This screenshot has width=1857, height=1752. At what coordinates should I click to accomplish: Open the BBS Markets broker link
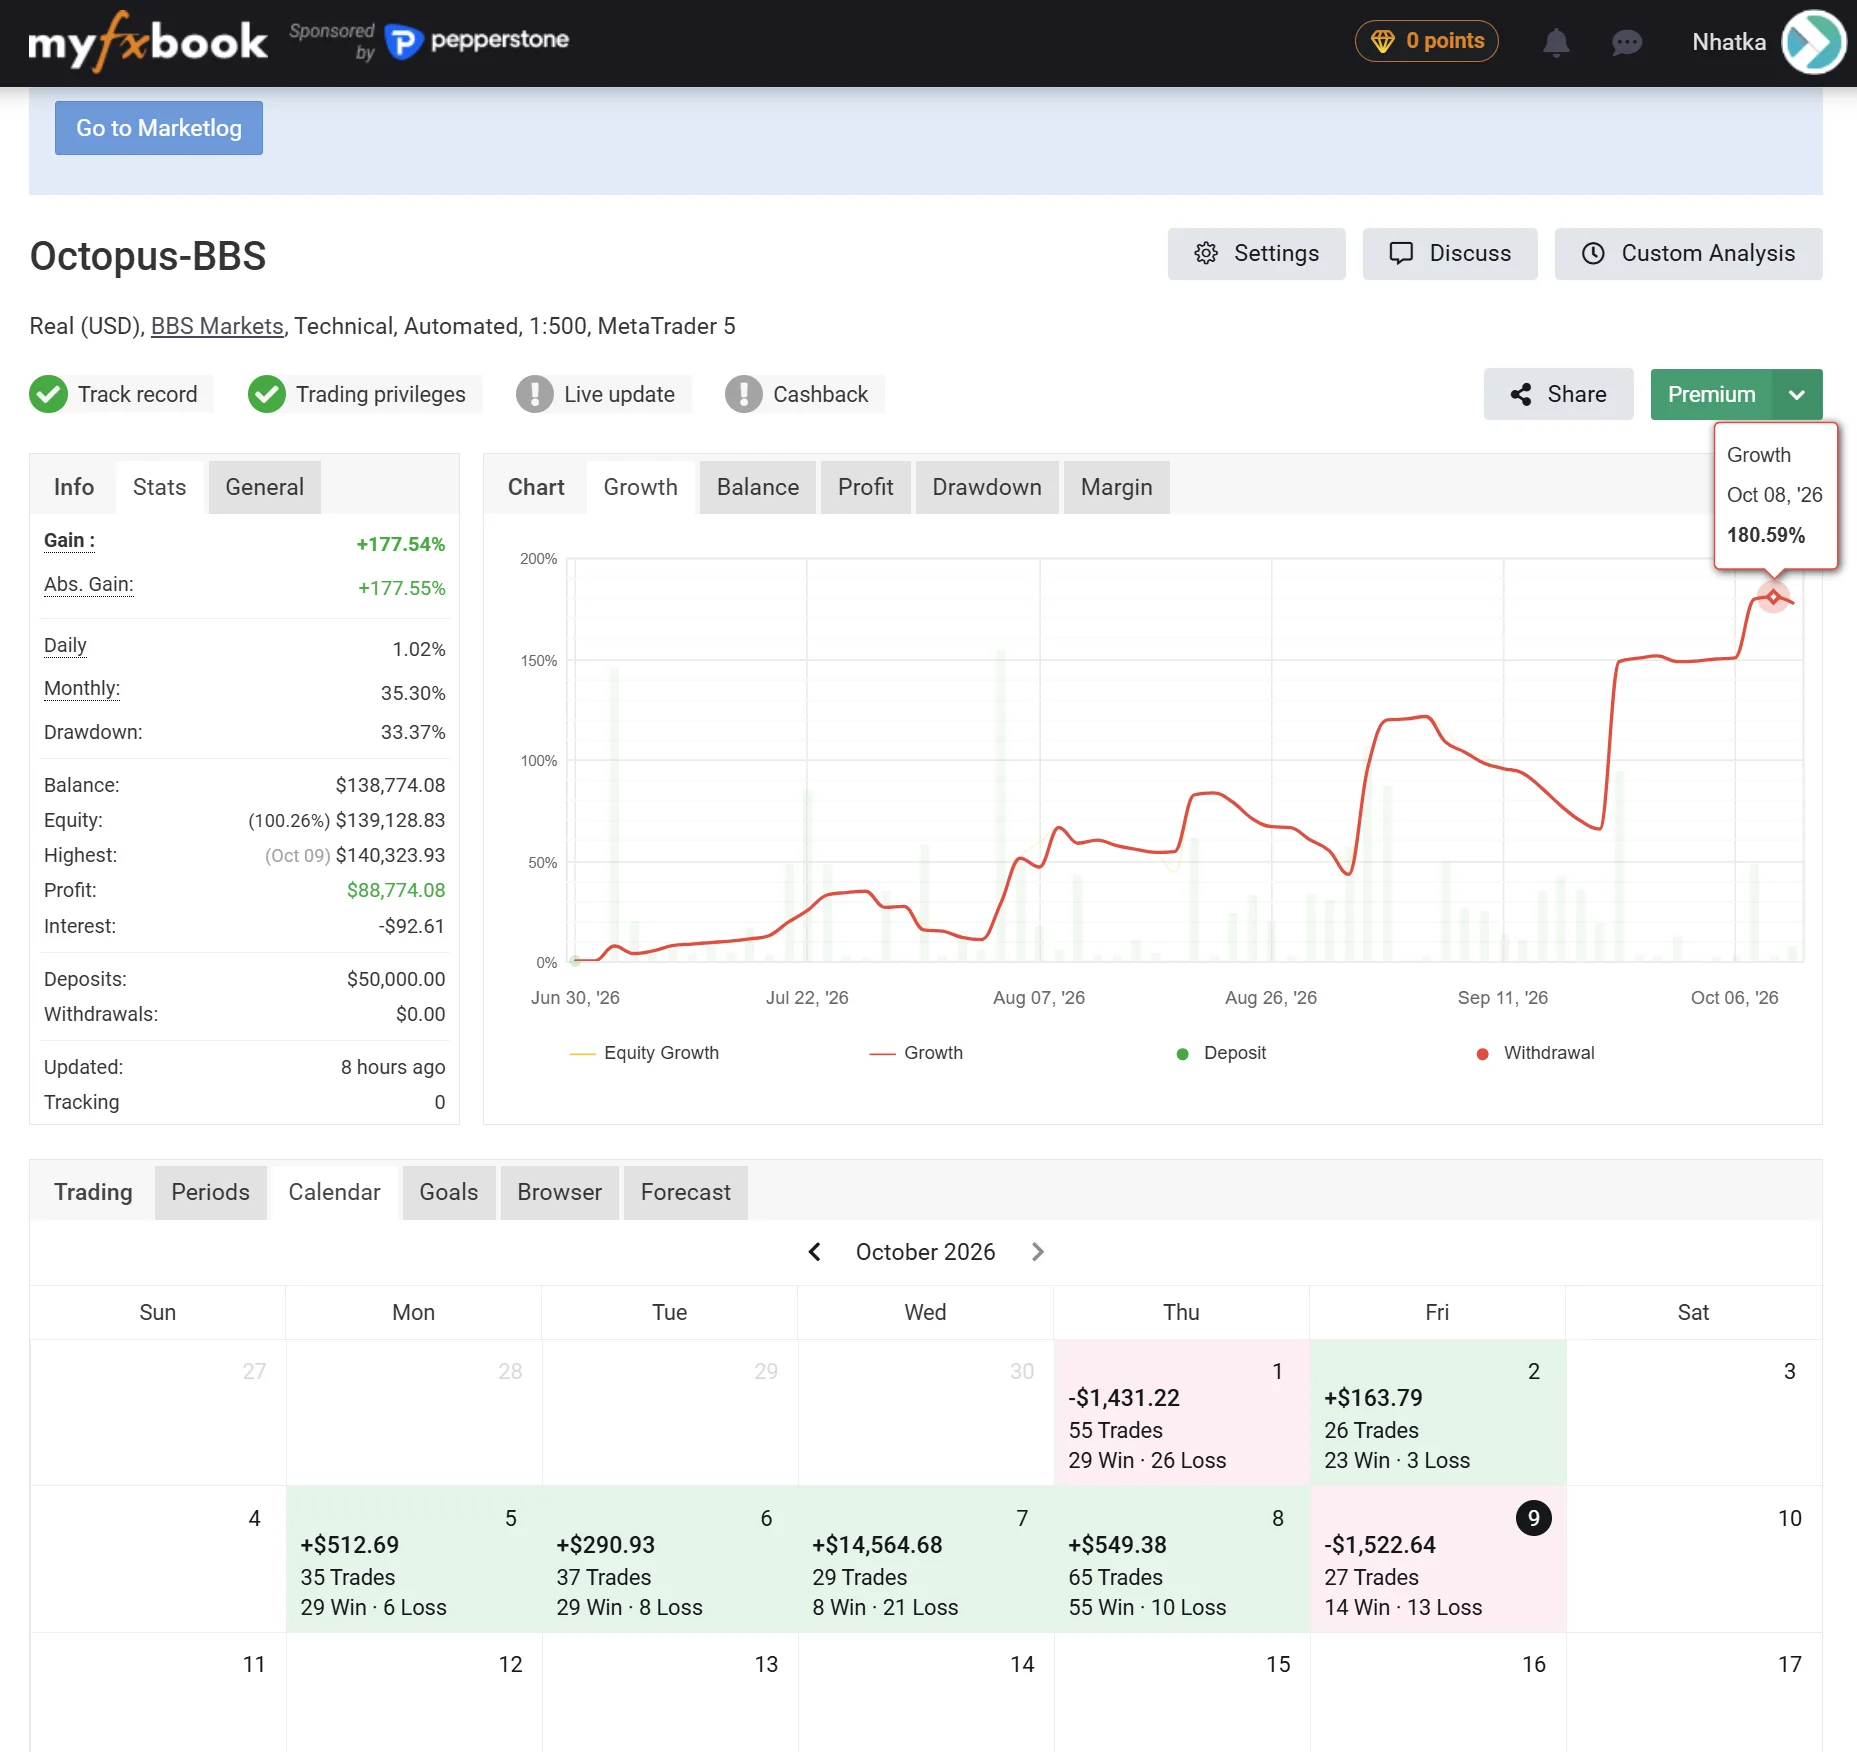pyautogui.click(x=217, y=326)
